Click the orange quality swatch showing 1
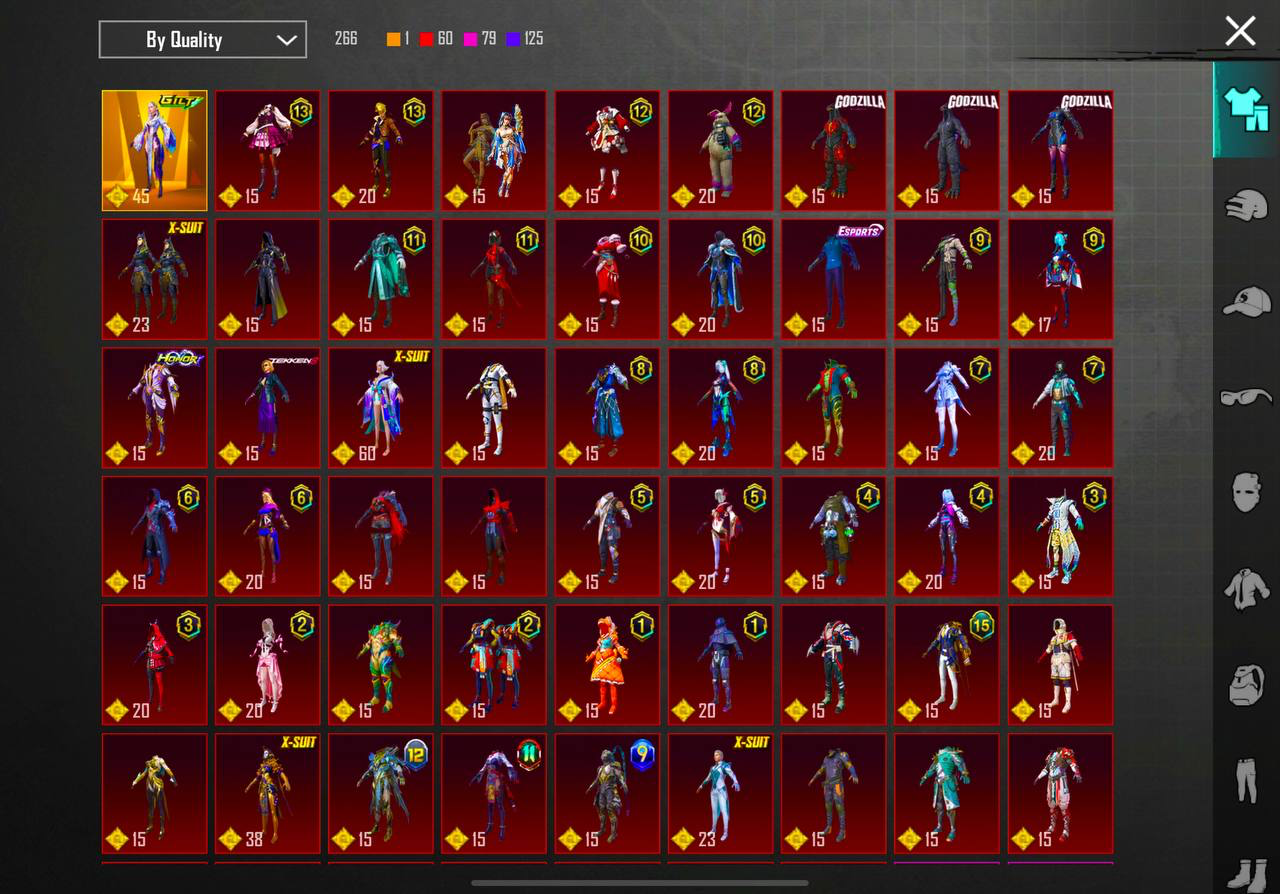 [x=394, y=39]
